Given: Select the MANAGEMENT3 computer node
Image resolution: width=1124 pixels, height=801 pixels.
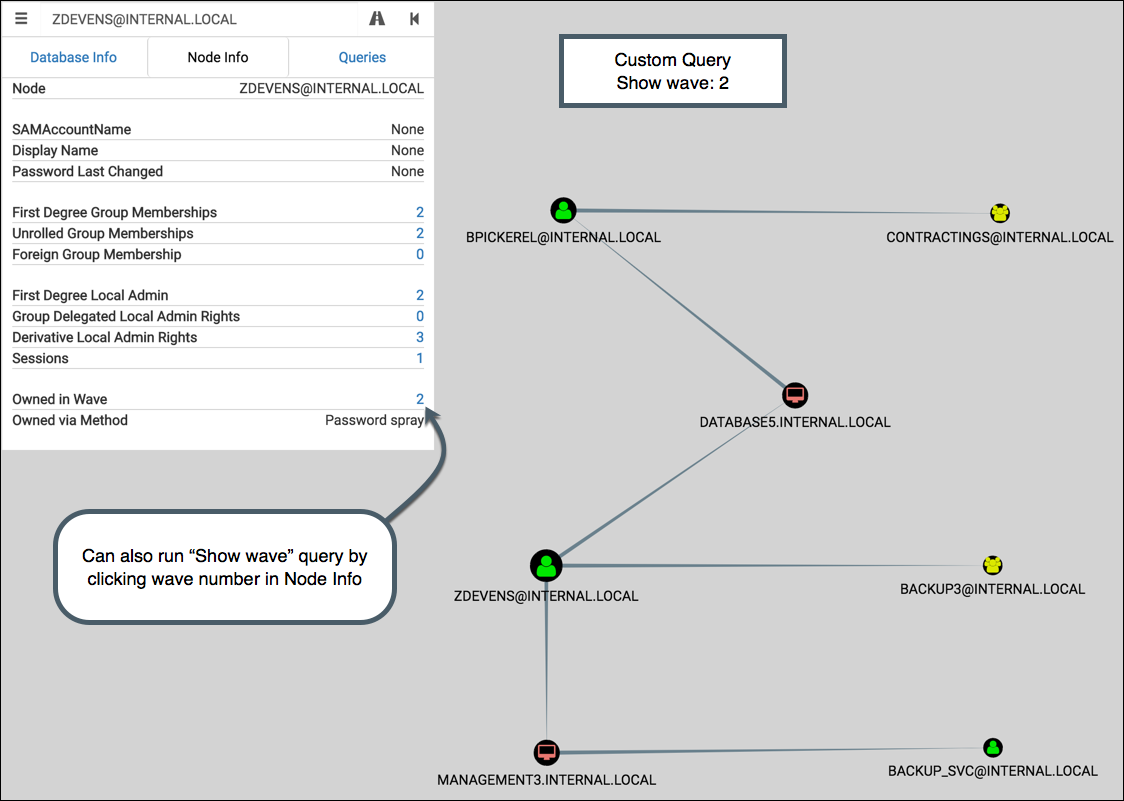Looking at the screenshot, I should pyautogui.click(x=547, y=752).
